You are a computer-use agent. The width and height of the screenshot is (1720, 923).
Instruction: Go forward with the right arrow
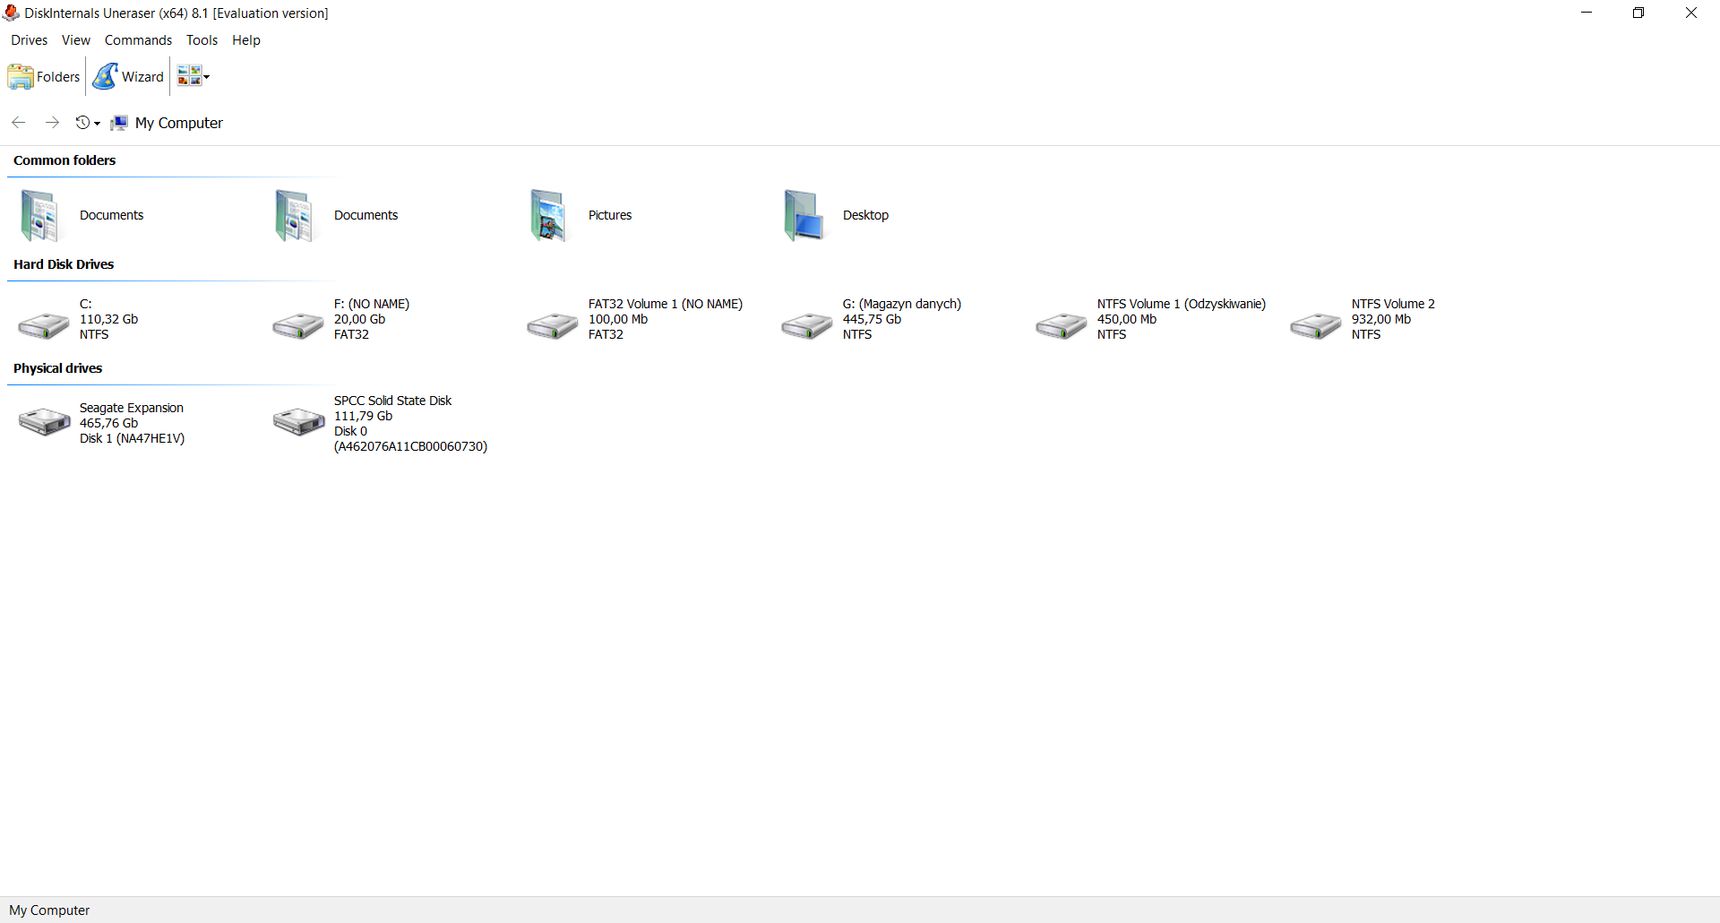(52, 122)
